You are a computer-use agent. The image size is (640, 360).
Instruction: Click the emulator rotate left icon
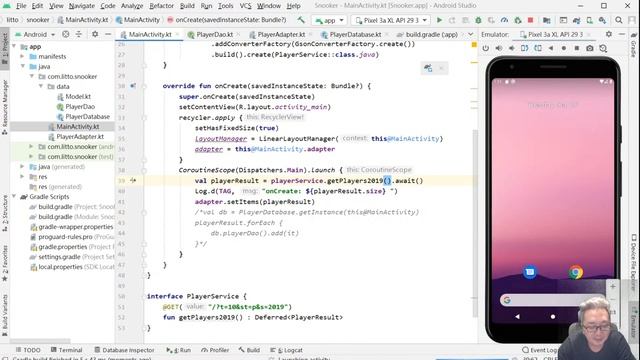point(524,48)
